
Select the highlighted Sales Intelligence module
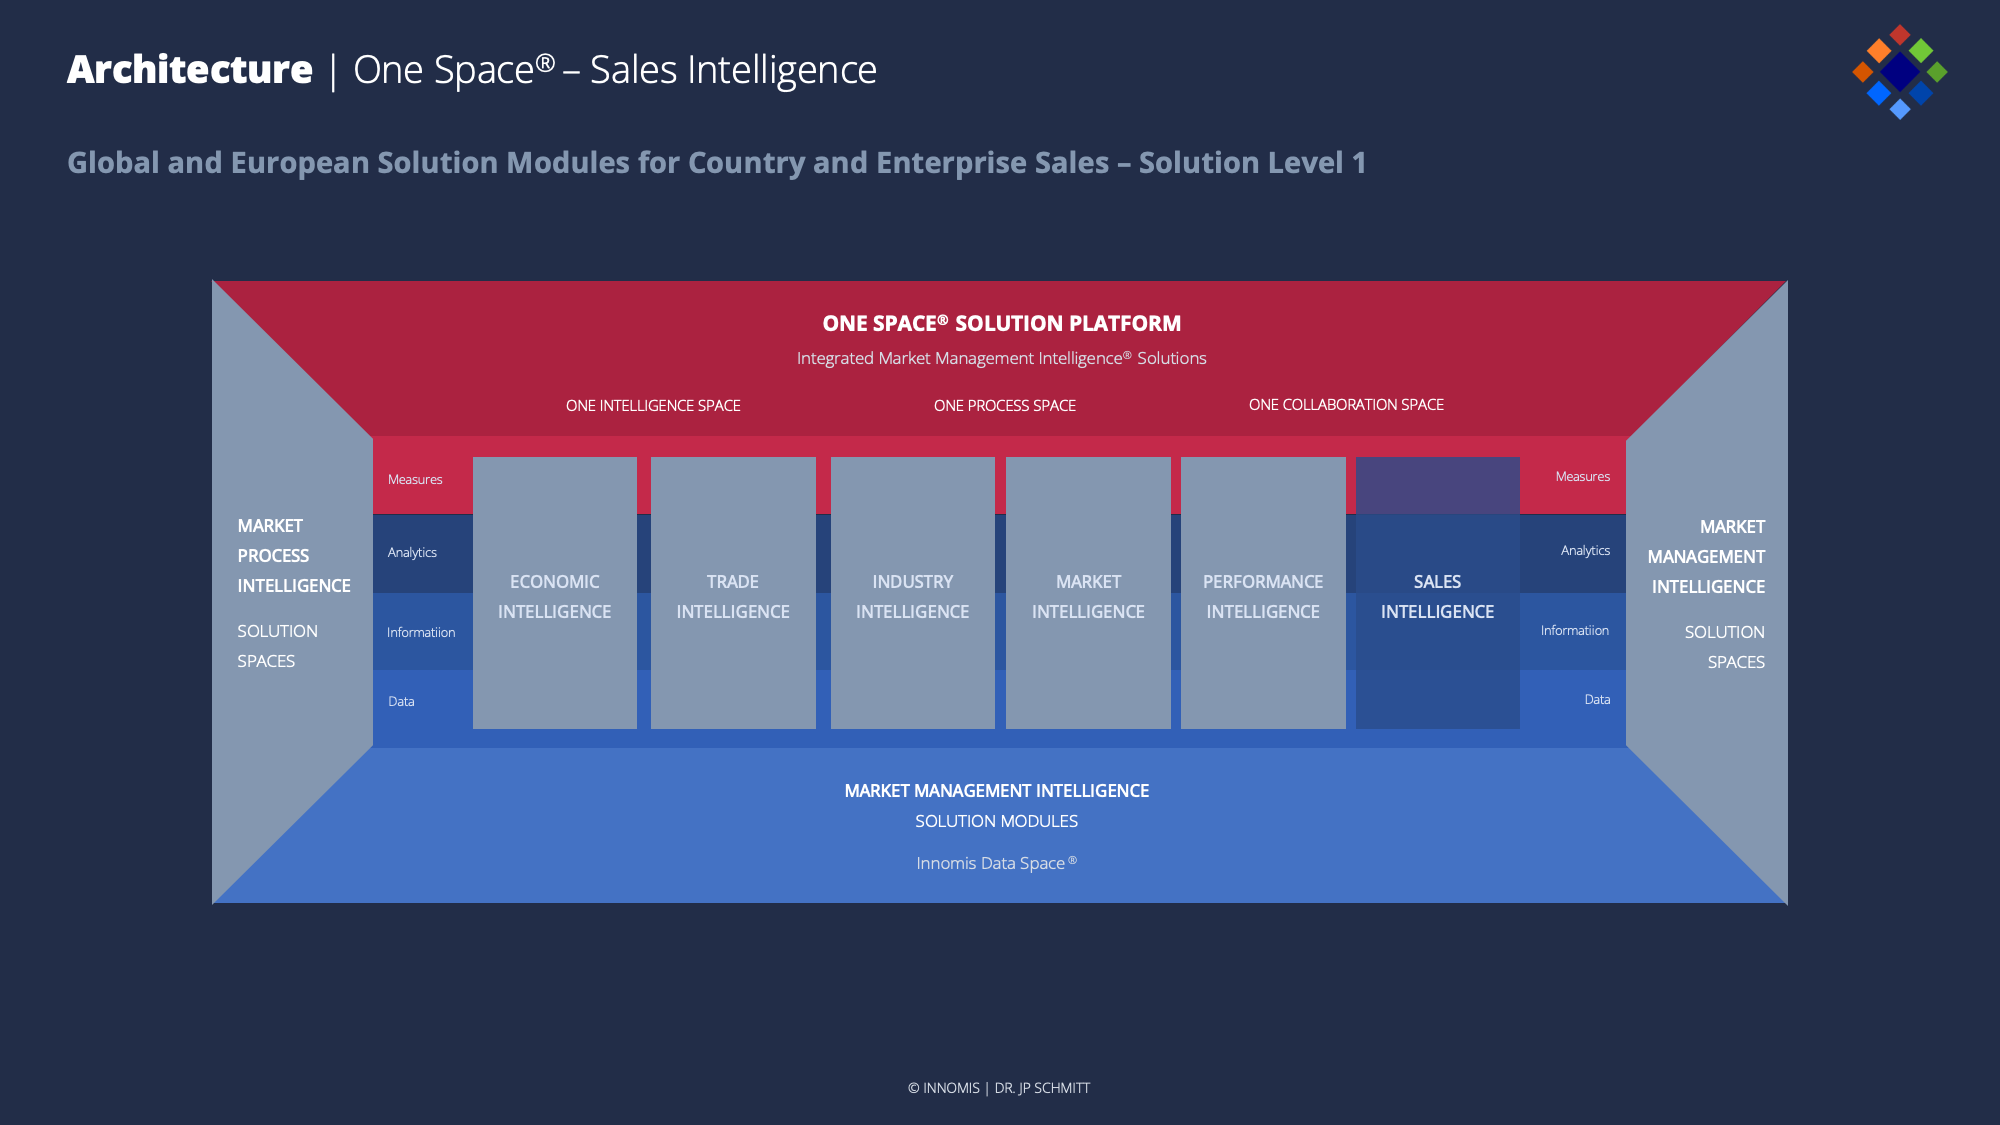tap(1437, 595)
